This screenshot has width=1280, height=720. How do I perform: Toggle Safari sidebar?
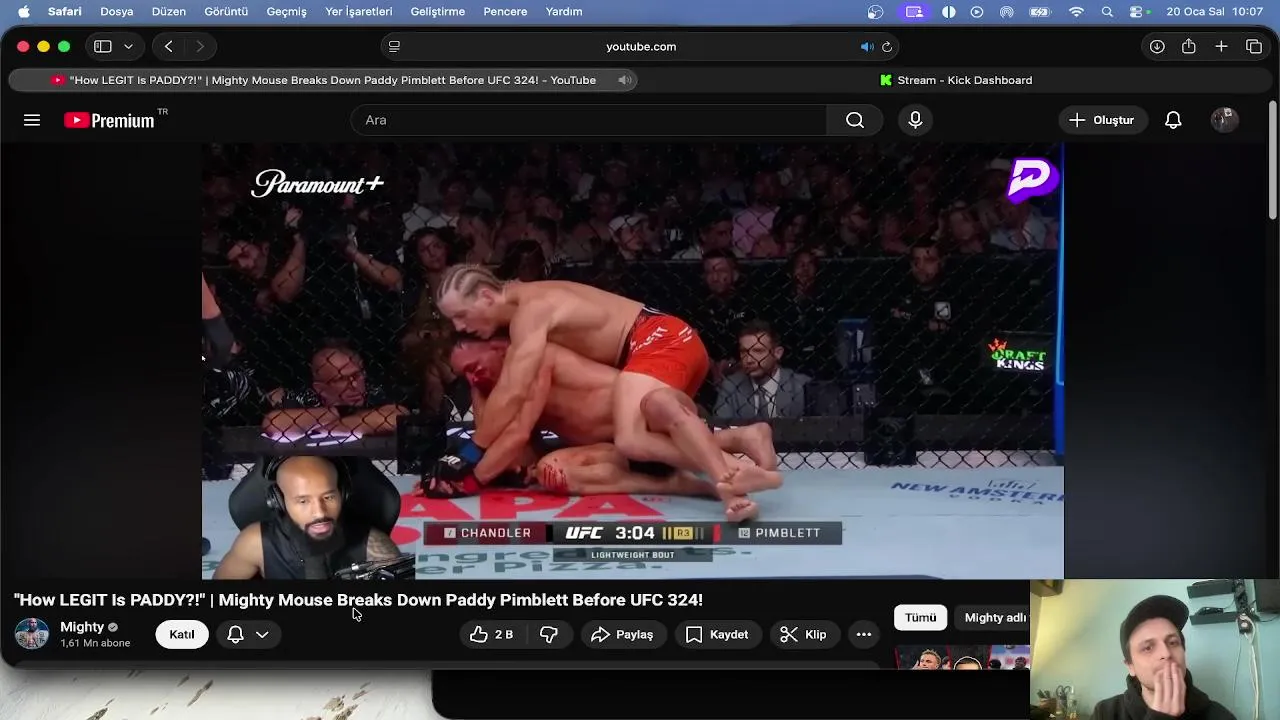102,46
